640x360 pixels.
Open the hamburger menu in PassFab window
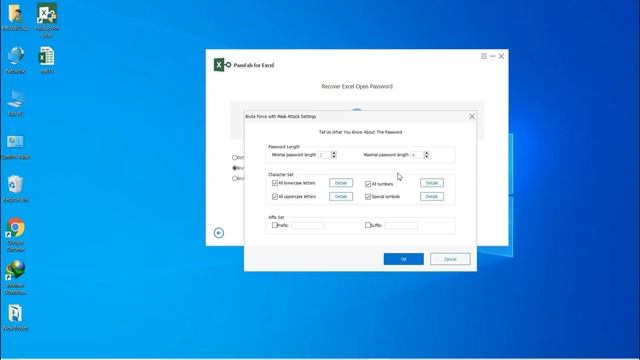point(484,56)
